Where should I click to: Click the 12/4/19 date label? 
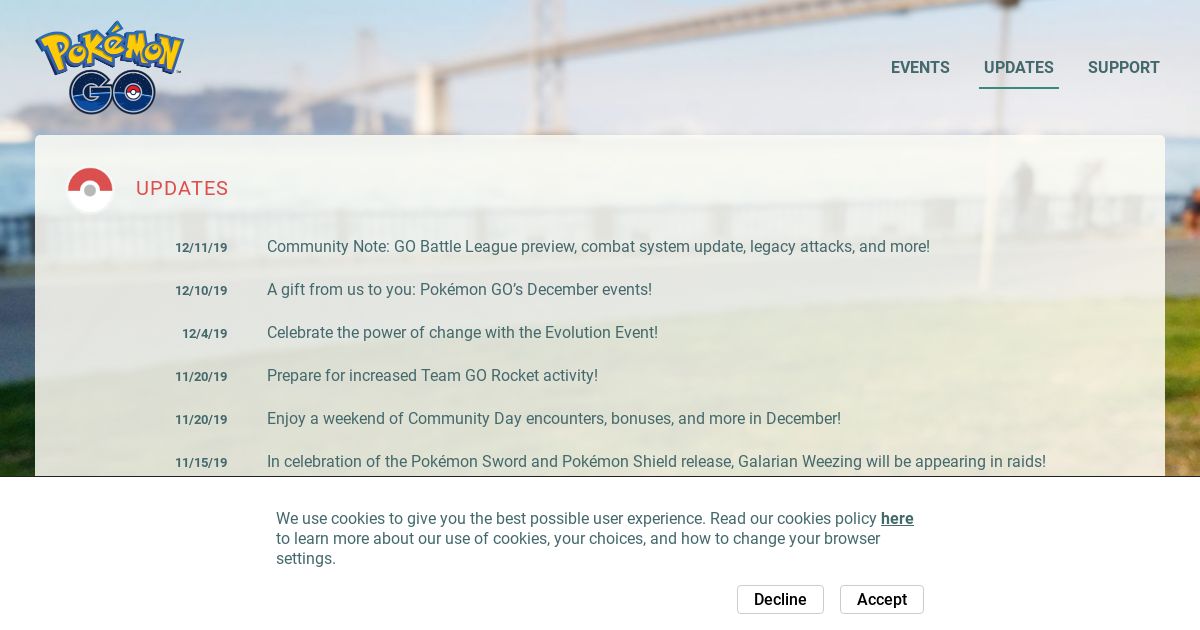click(205, 333)
